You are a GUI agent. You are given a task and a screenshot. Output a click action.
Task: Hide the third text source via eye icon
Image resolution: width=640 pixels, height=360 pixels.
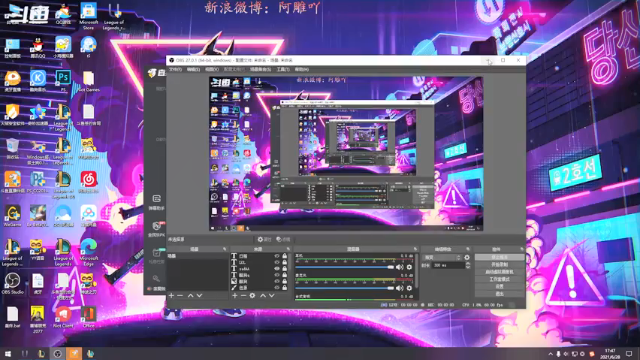click(277, 269)
